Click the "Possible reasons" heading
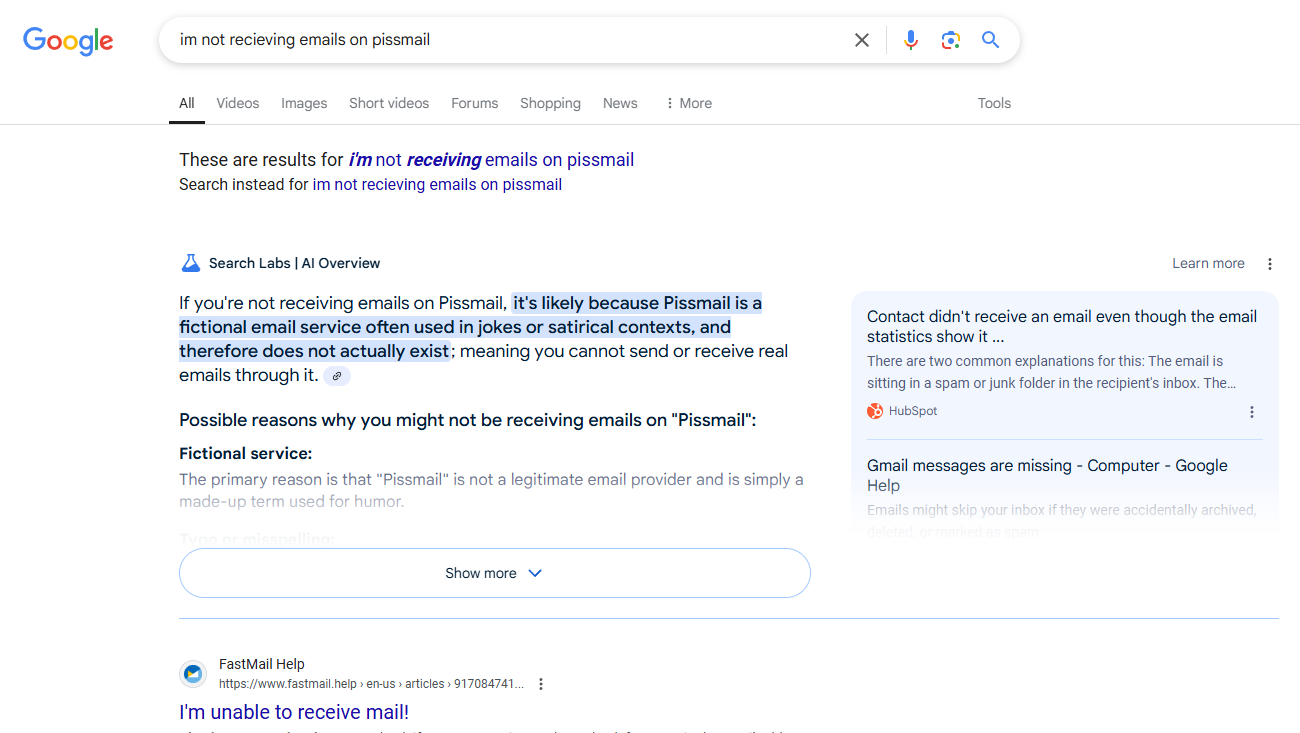Viewport: 1300px width, 733px height. (468, 420)
